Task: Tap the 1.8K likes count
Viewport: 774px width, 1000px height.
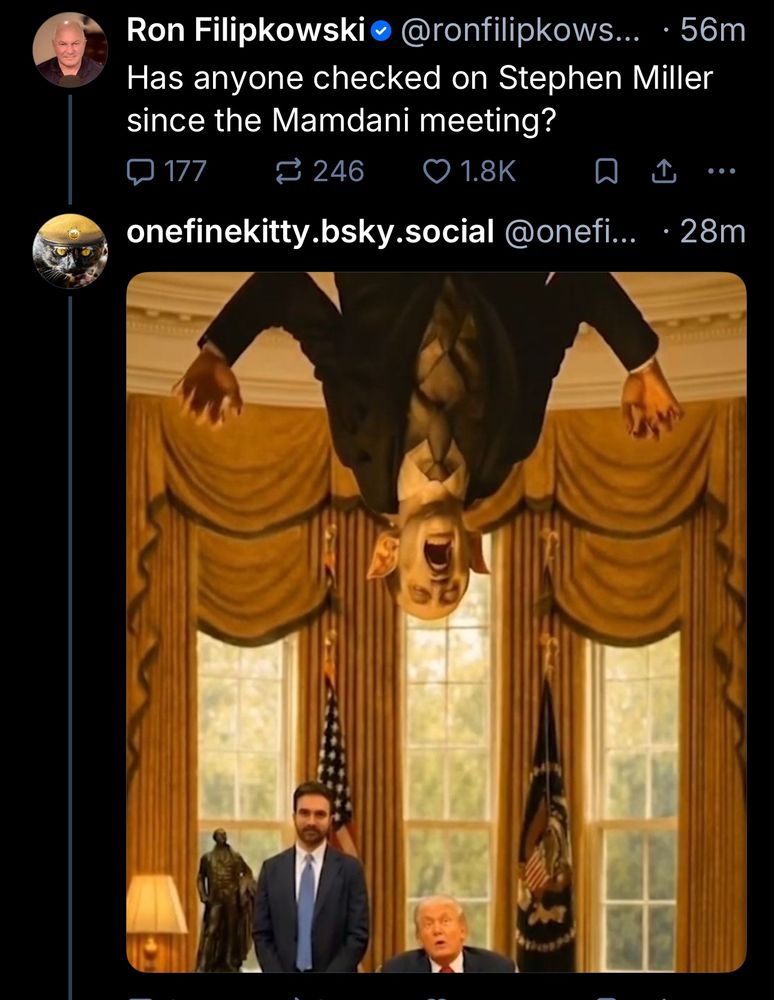Action: coord(487,172)
